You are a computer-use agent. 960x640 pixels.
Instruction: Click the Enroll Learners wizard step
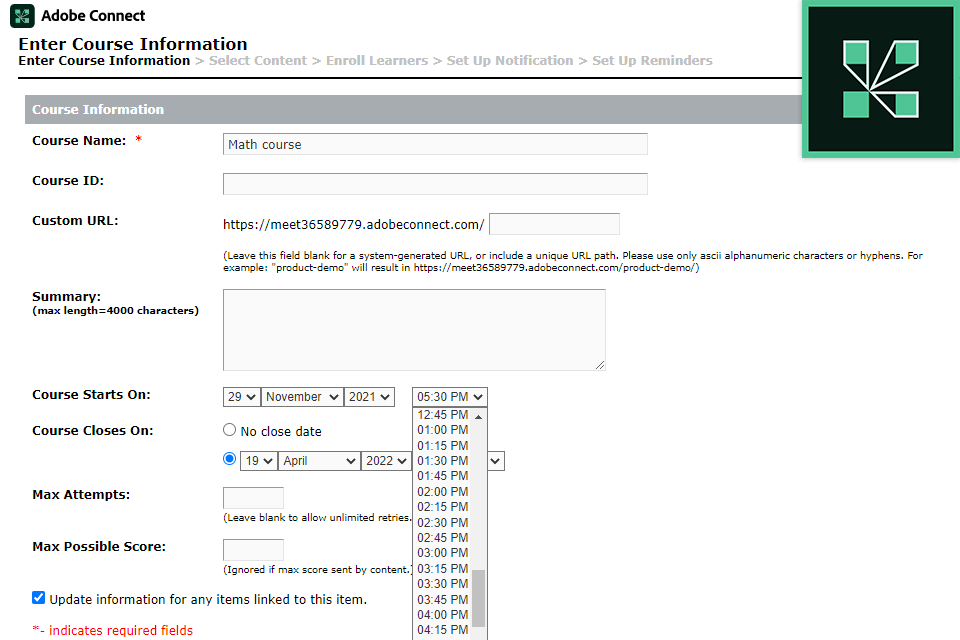377,61
